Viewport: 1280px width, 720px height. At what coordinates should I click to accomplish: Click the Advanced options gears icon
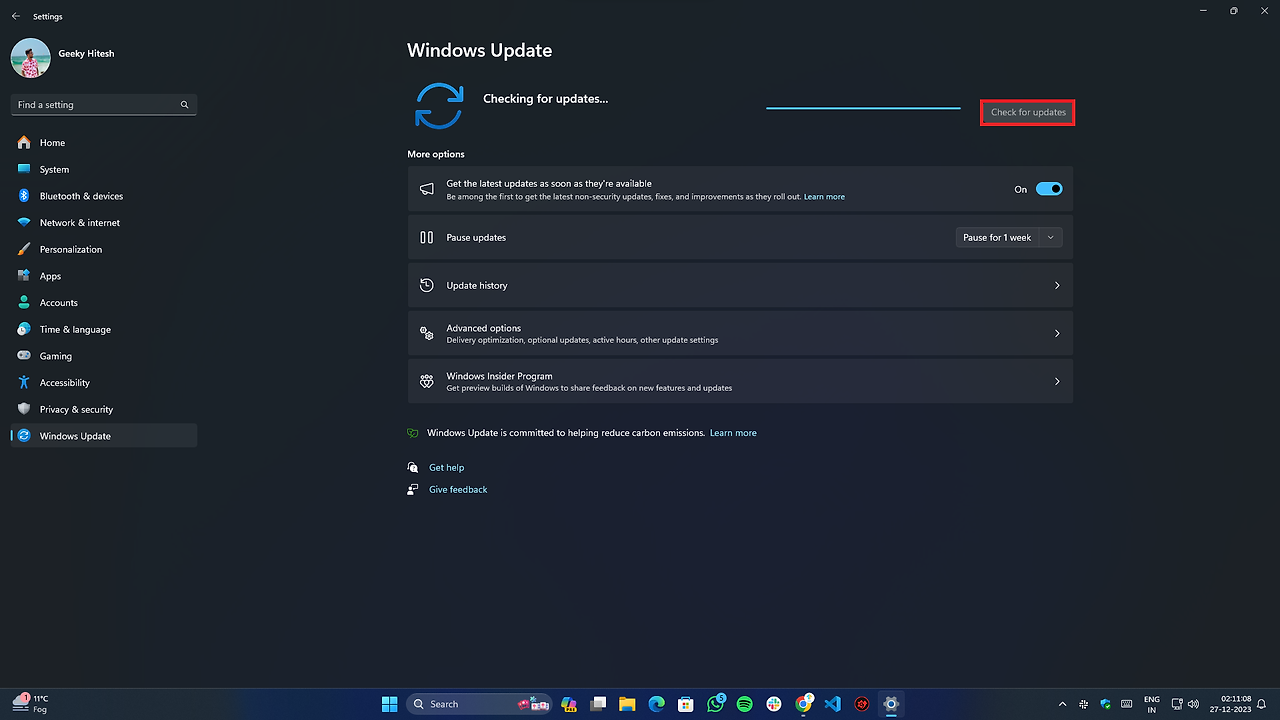coord(427,334)
